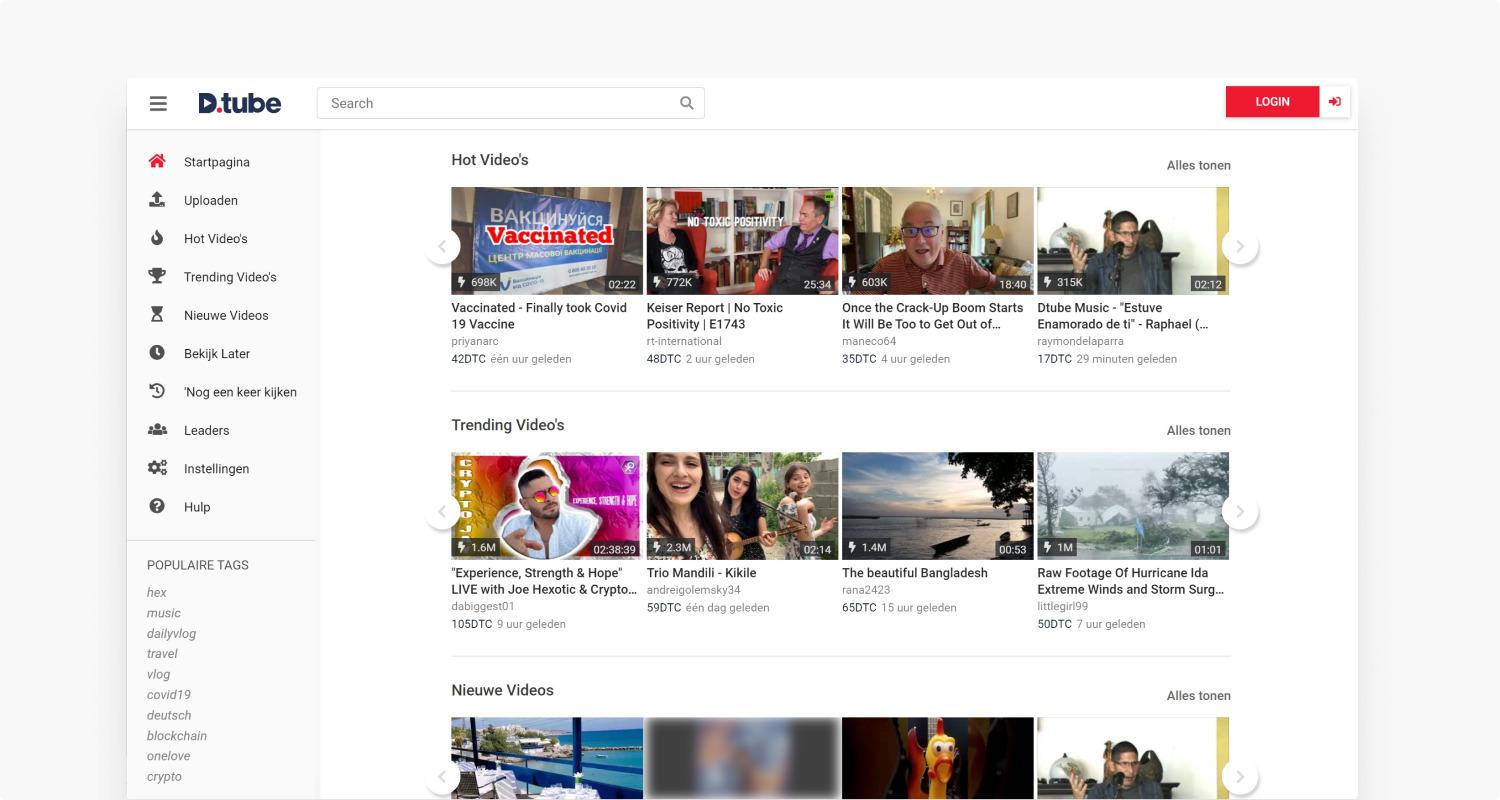Click Trending Video's carousel left arrow
Viewport: 1500px width, 800px height.
442,511
